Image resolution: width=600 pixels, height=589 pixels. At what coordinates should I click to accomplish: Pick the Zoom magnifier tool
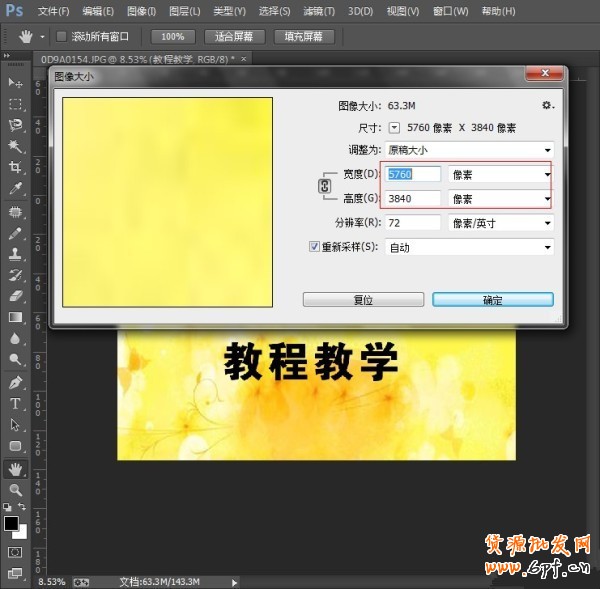pyautogui.click(x=15, y=489)
